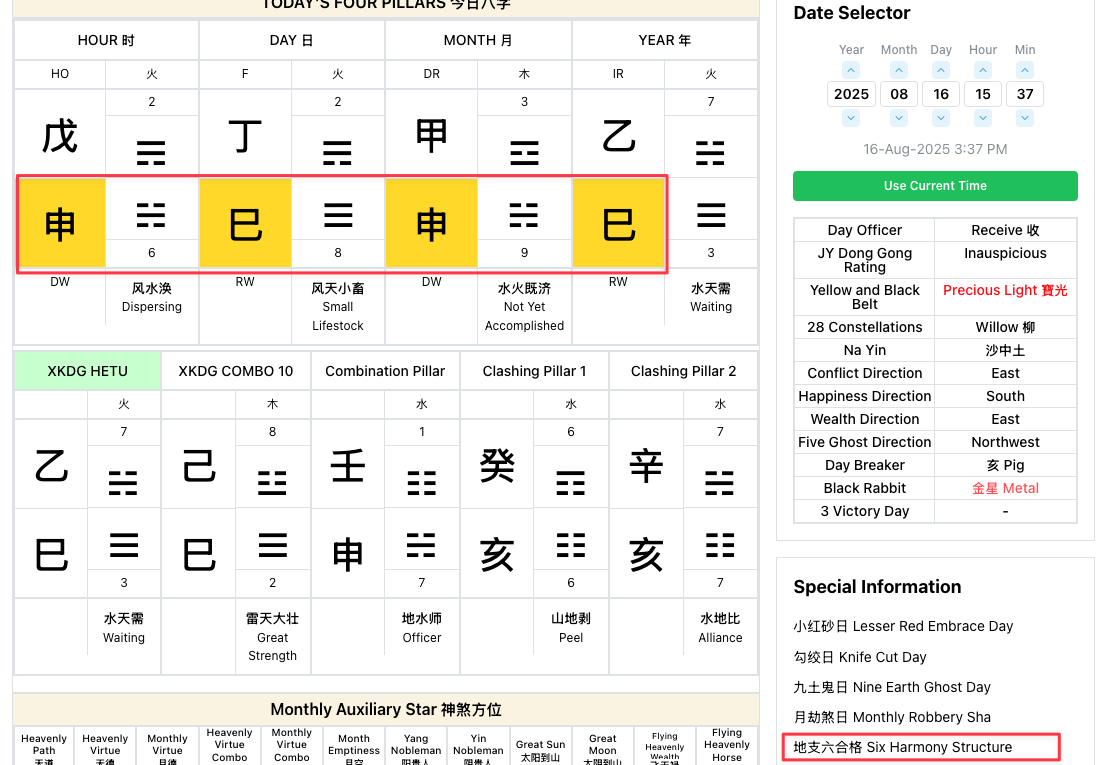Select the Combination Pillar tab
1097x765 pixels.
click(x=385, y=371)
